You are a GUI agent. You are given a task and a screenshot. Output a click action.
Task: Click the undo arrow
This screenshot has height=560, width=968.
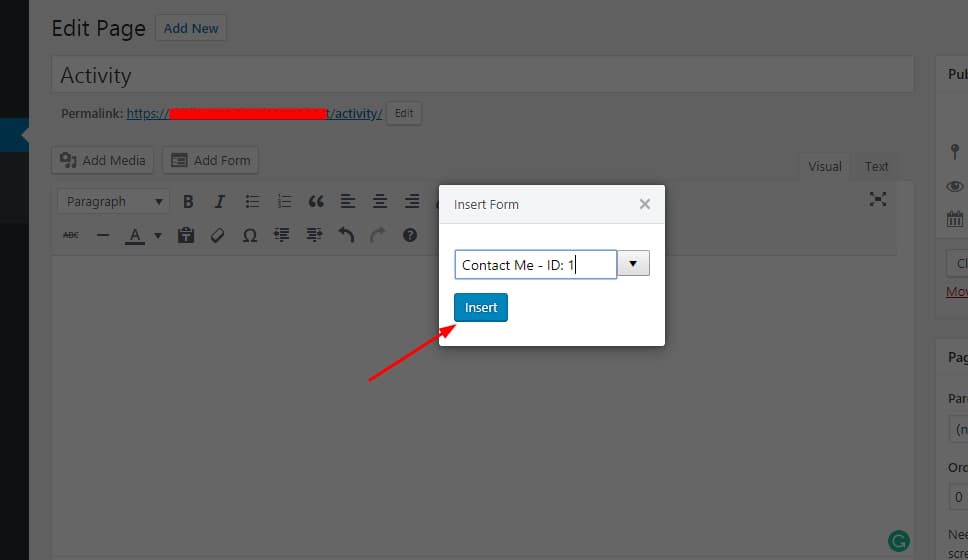346,235
